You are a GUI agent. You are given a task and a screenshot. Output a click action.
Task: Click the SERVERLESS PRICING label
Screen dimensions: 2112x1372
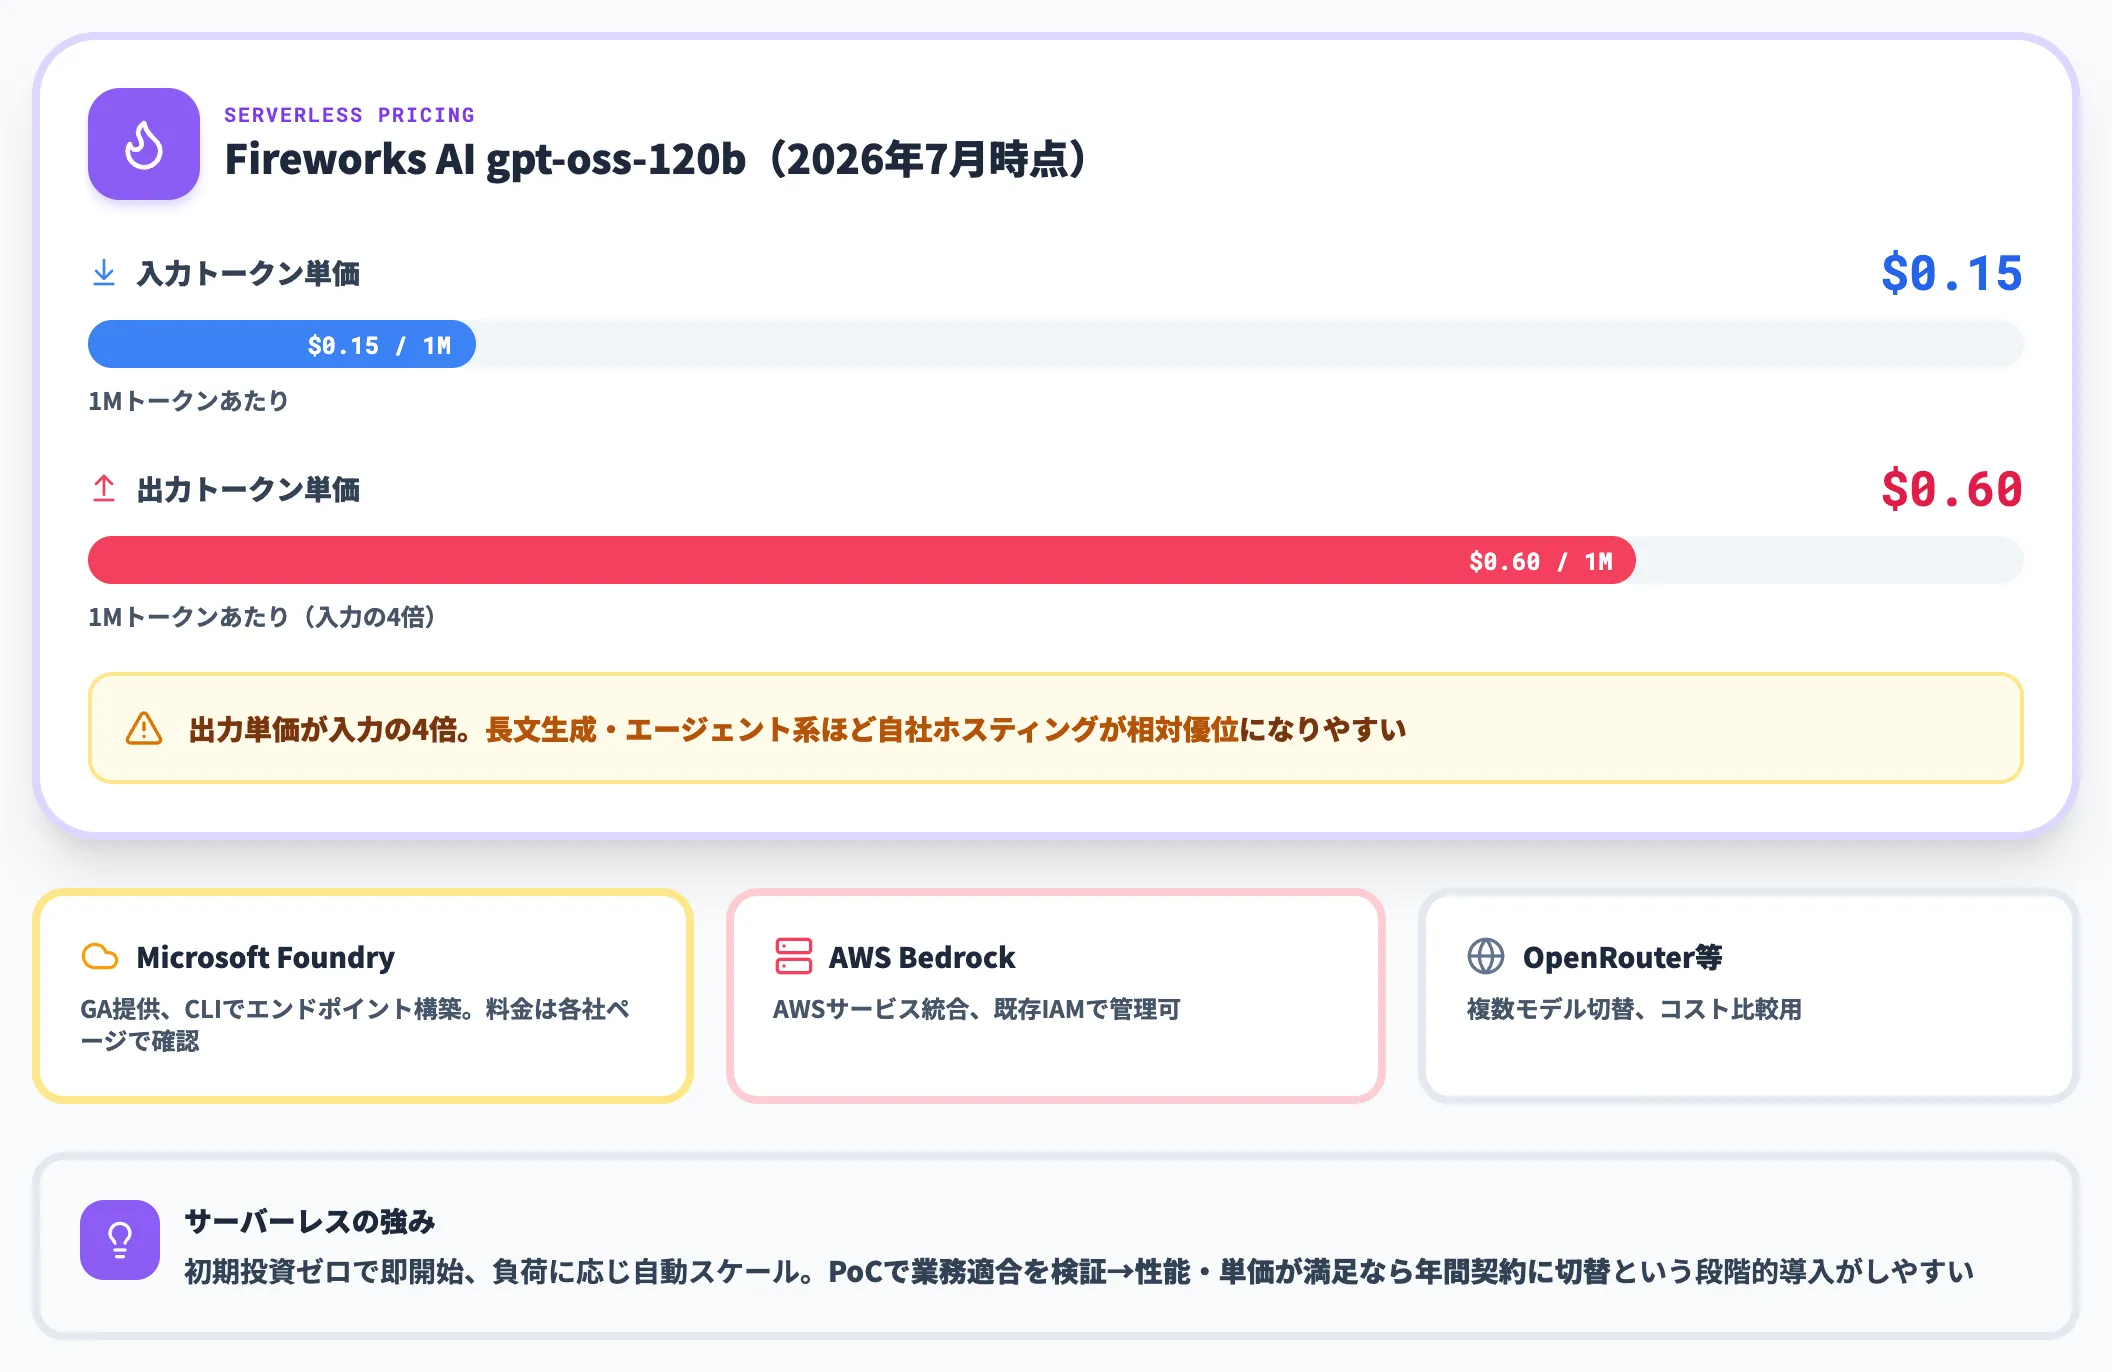tap(349, 115)
